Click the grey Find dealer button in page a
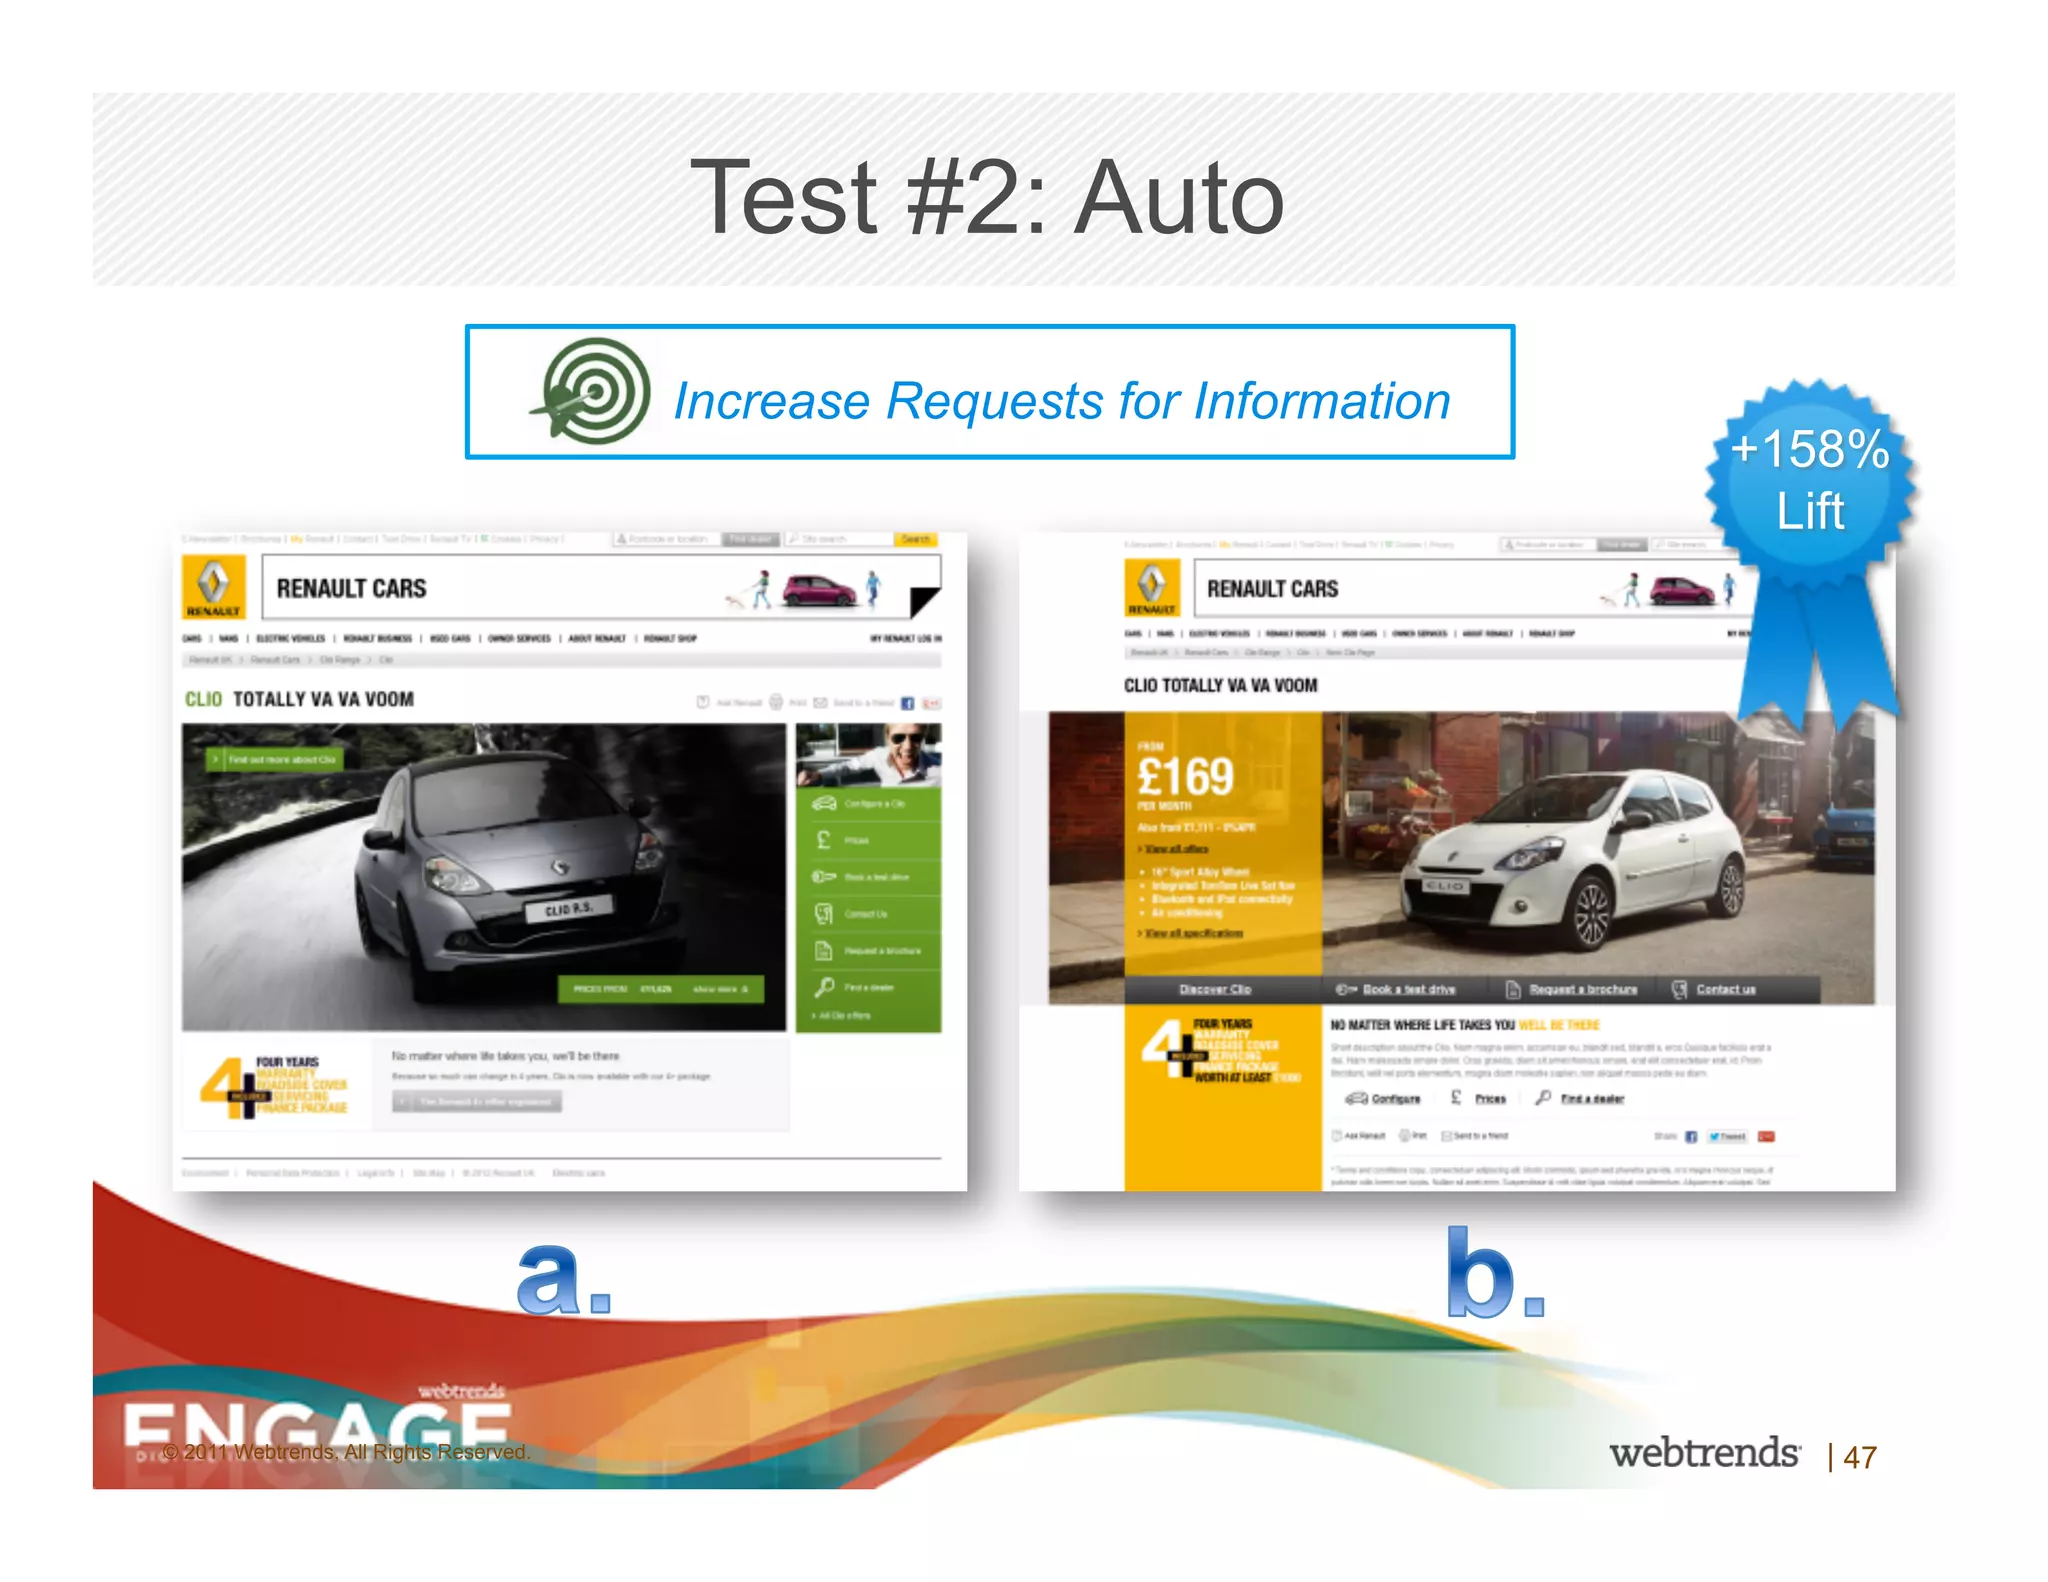The image size is (2048, 1582). (x=750, y=539)
